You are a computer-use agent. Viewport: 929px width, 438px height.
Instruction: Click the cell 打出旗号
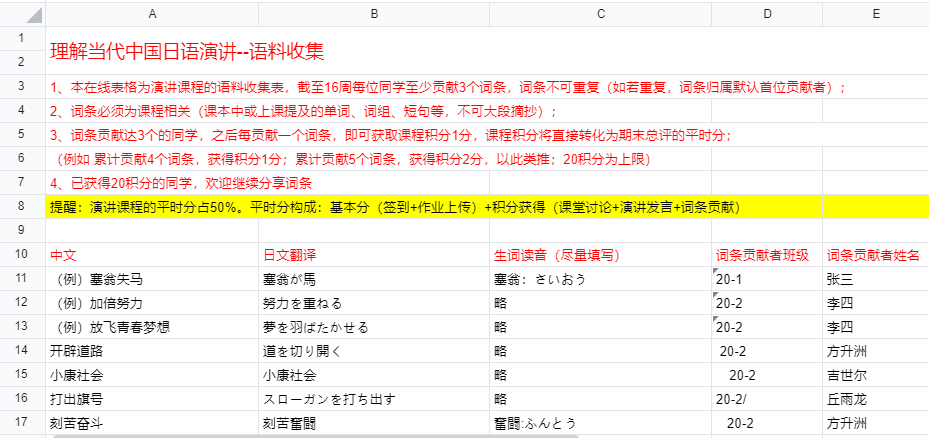[152, 399]
